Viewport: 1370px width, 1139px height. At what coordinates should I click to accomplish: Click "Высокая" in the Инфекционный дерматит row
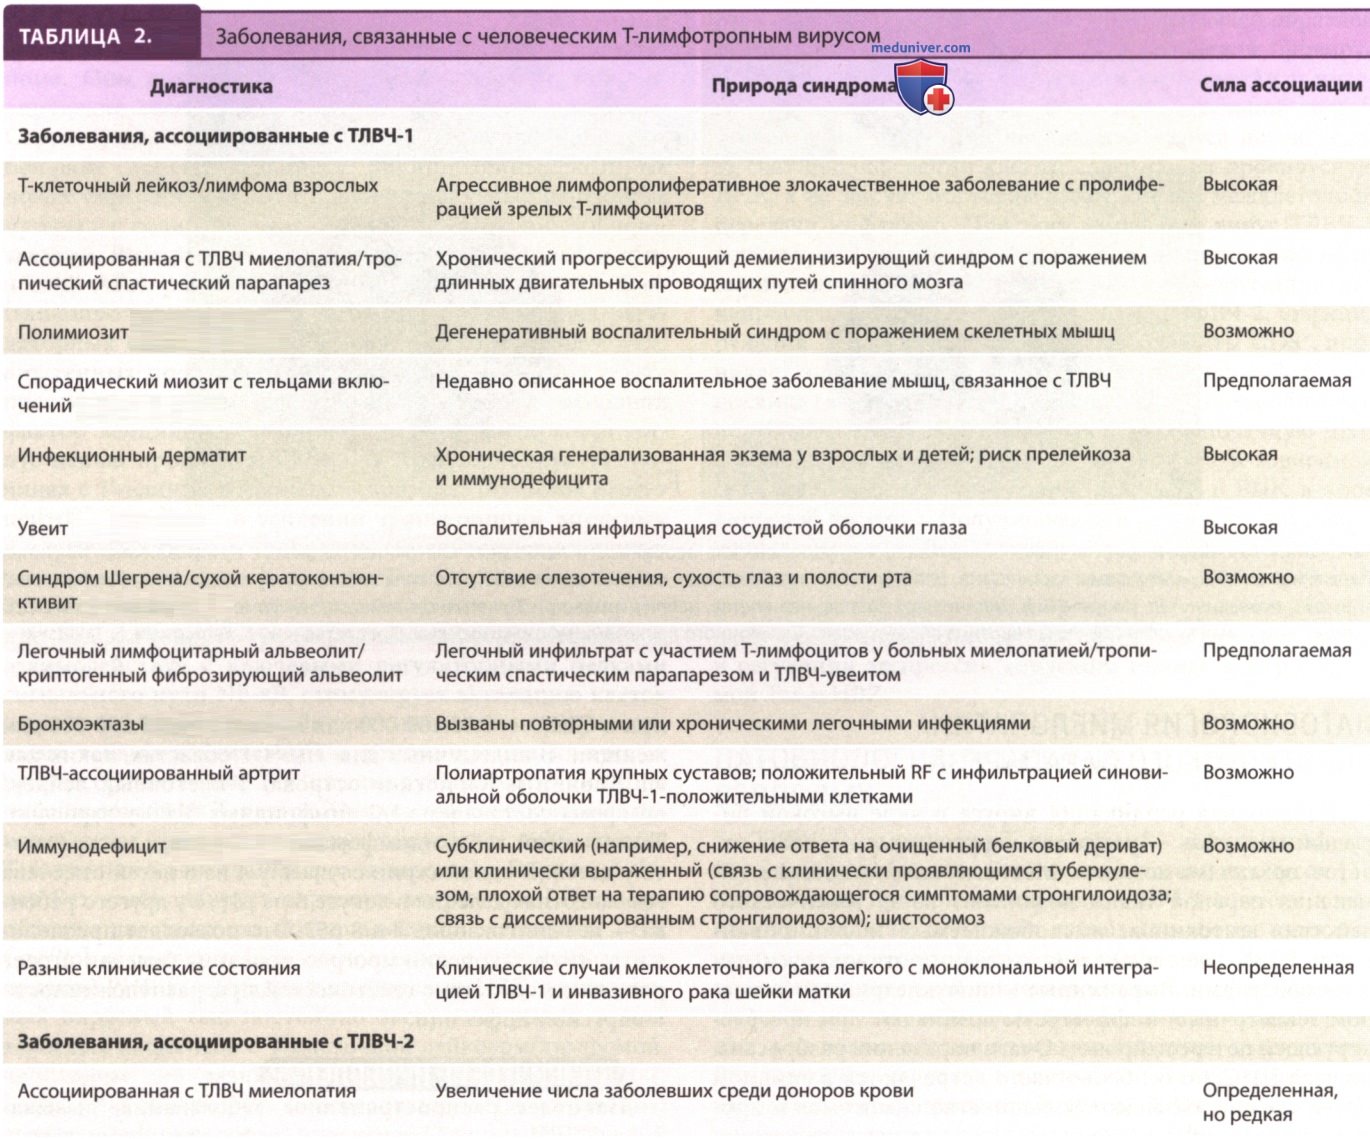pyautogui.click(x=1240, y=454)
